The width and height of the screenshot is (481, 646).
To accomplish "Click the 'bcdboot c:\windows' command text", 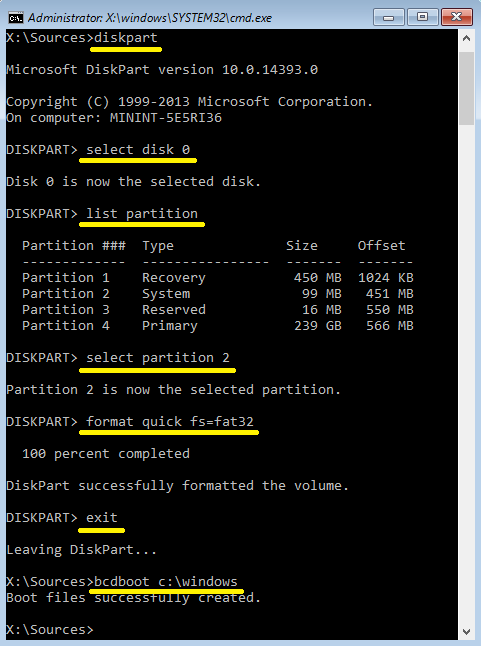I will 166,581.
